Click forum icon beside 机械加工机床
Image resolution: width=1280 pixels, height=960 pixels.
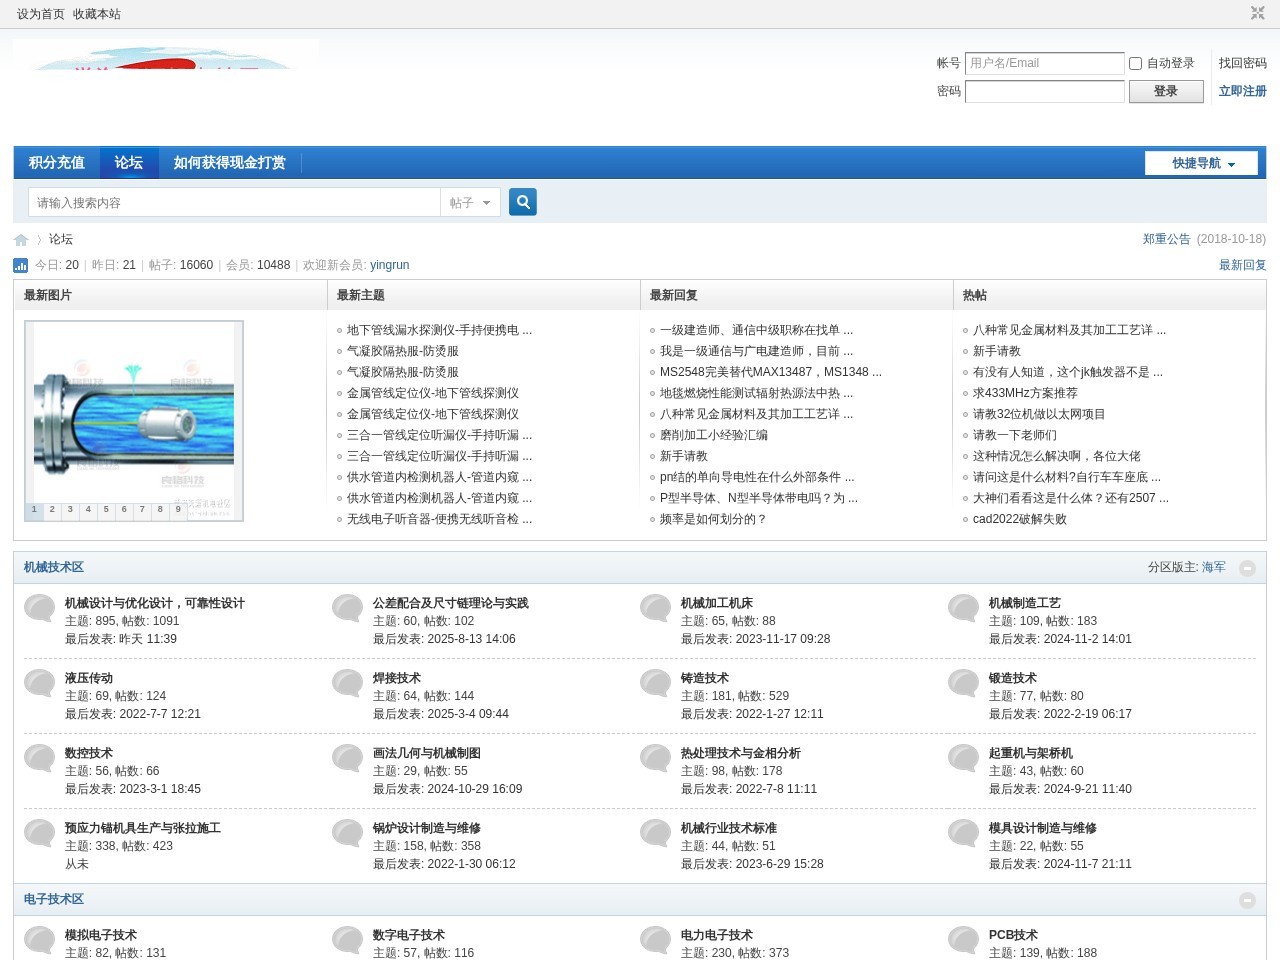(x=656, y=608)
